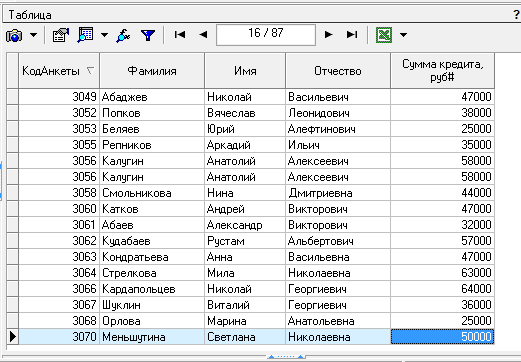Click the help question mark
This screenshot has width=521, height=362.
pos(516,15)
